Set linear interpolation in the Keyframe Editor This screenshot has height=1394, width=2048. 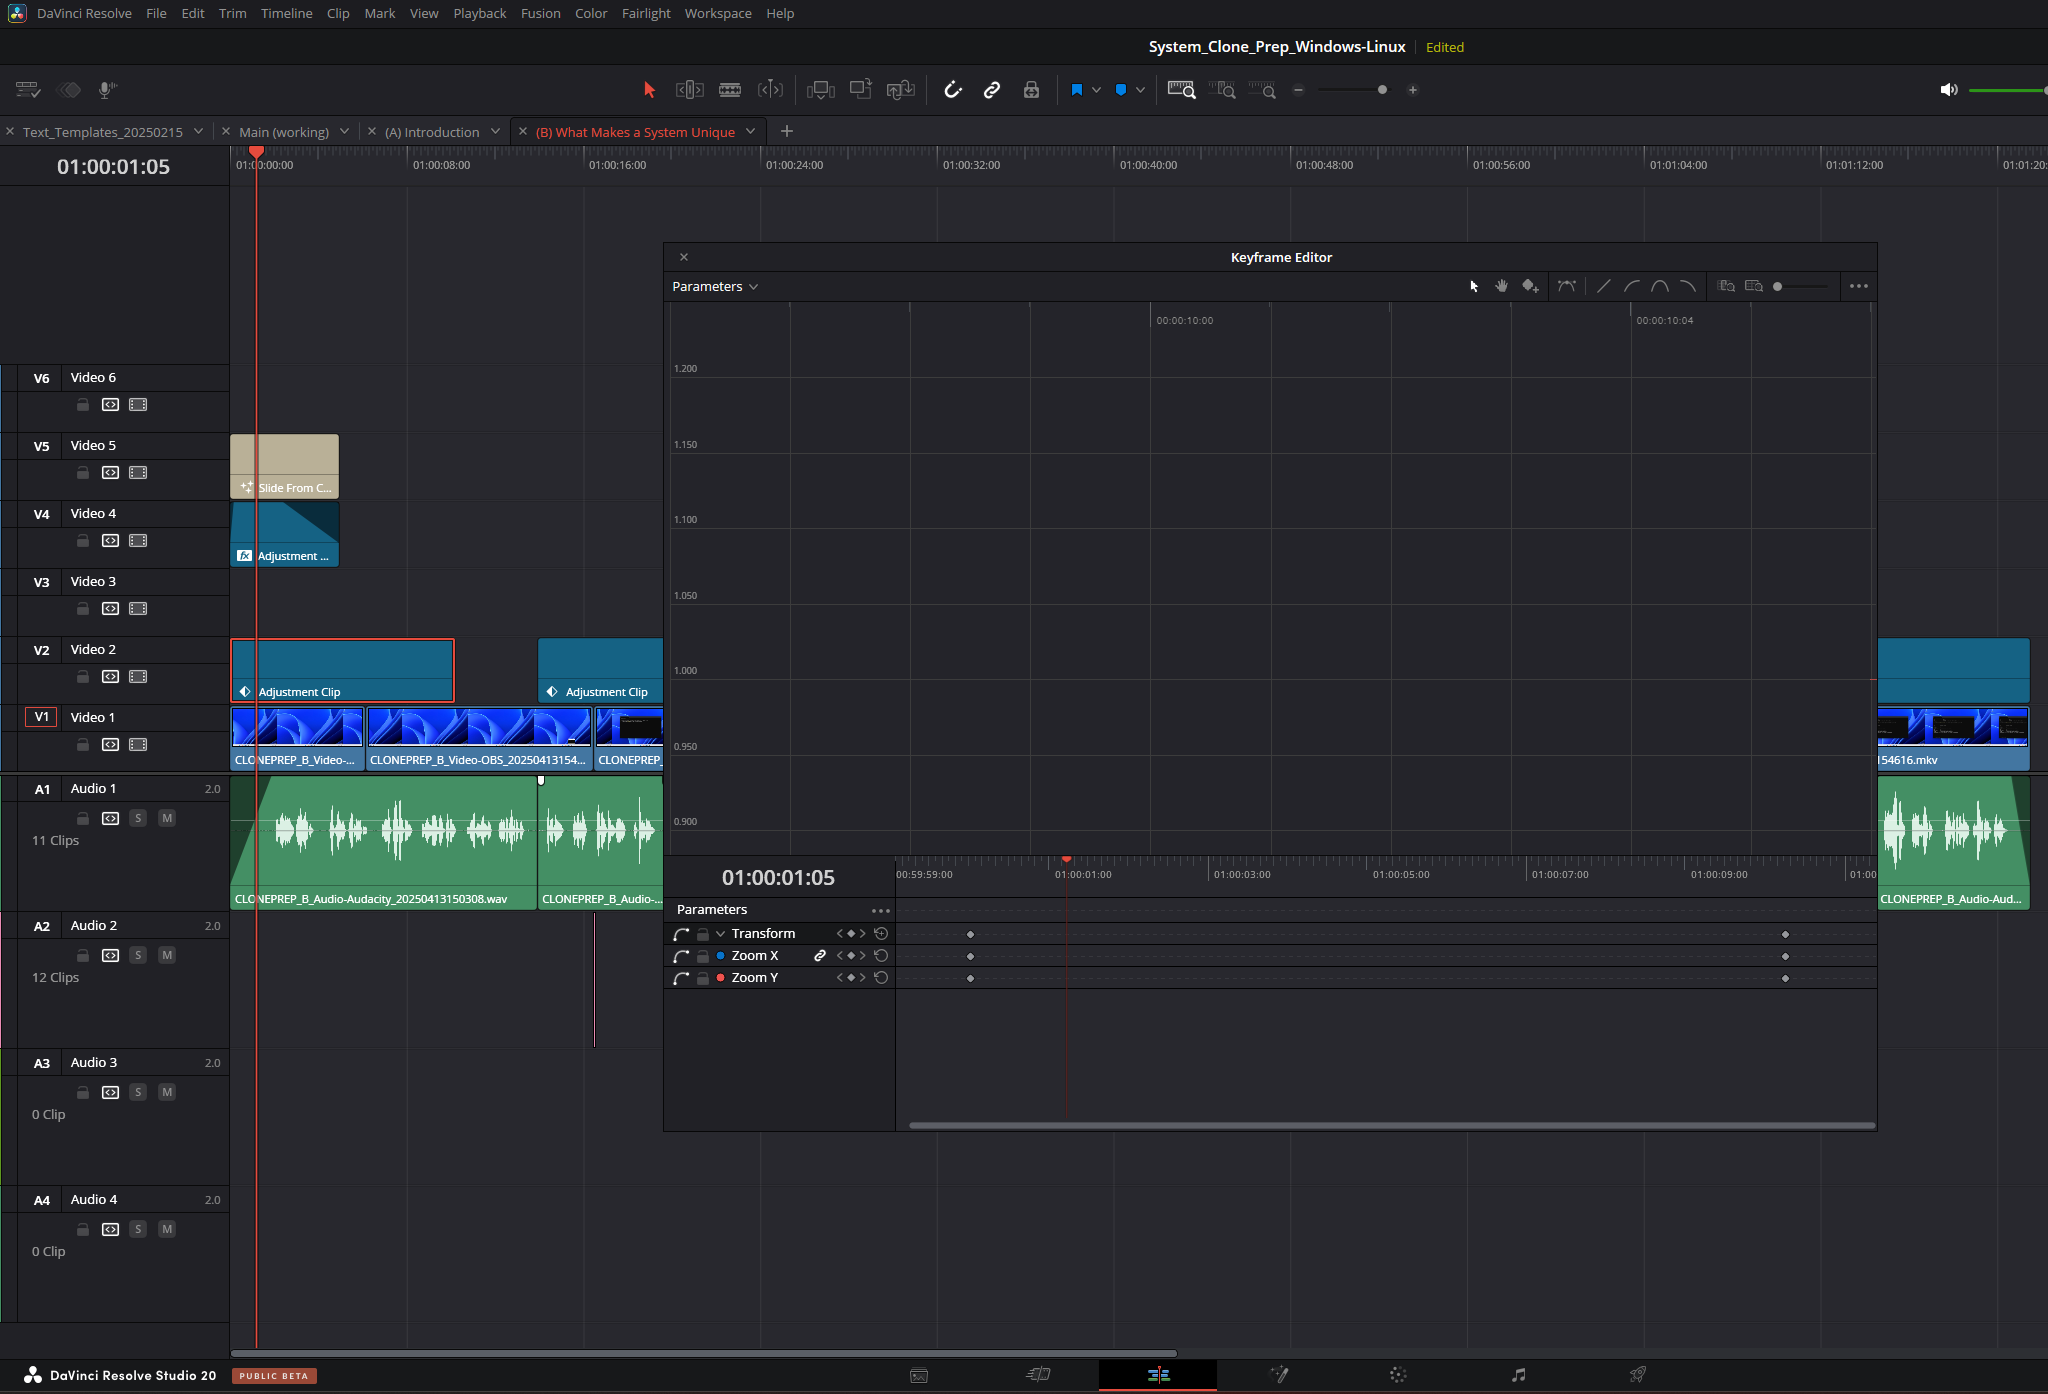(x=1604, y=286)
